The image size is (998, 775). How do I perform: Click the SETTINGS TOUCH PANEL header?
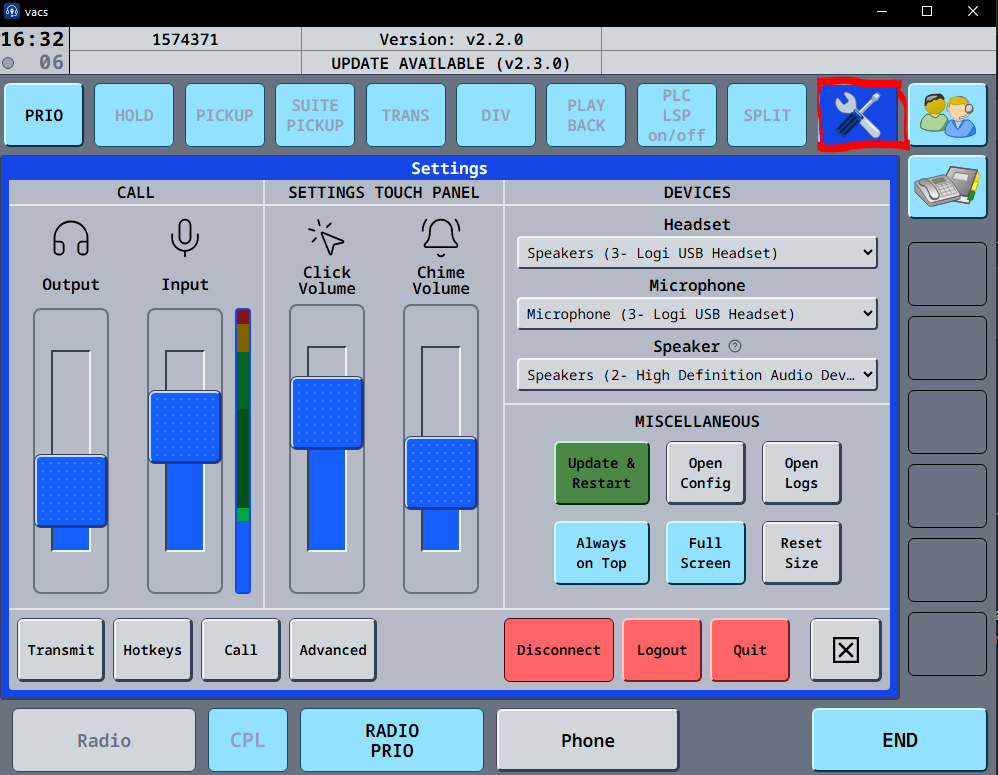[384, 192]
